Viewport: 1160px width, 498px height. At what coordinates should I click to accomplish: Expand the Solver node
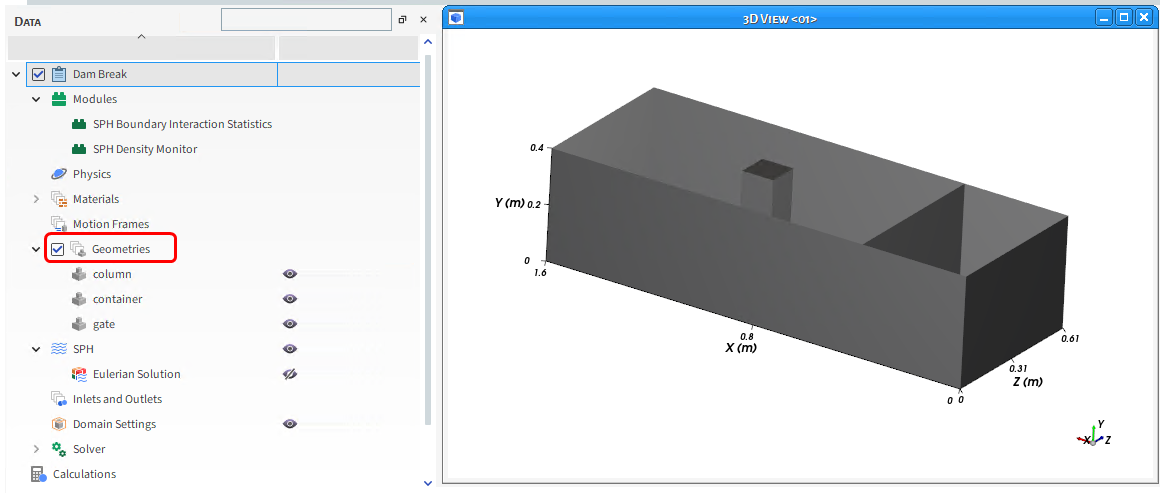[x=36, y=449]
